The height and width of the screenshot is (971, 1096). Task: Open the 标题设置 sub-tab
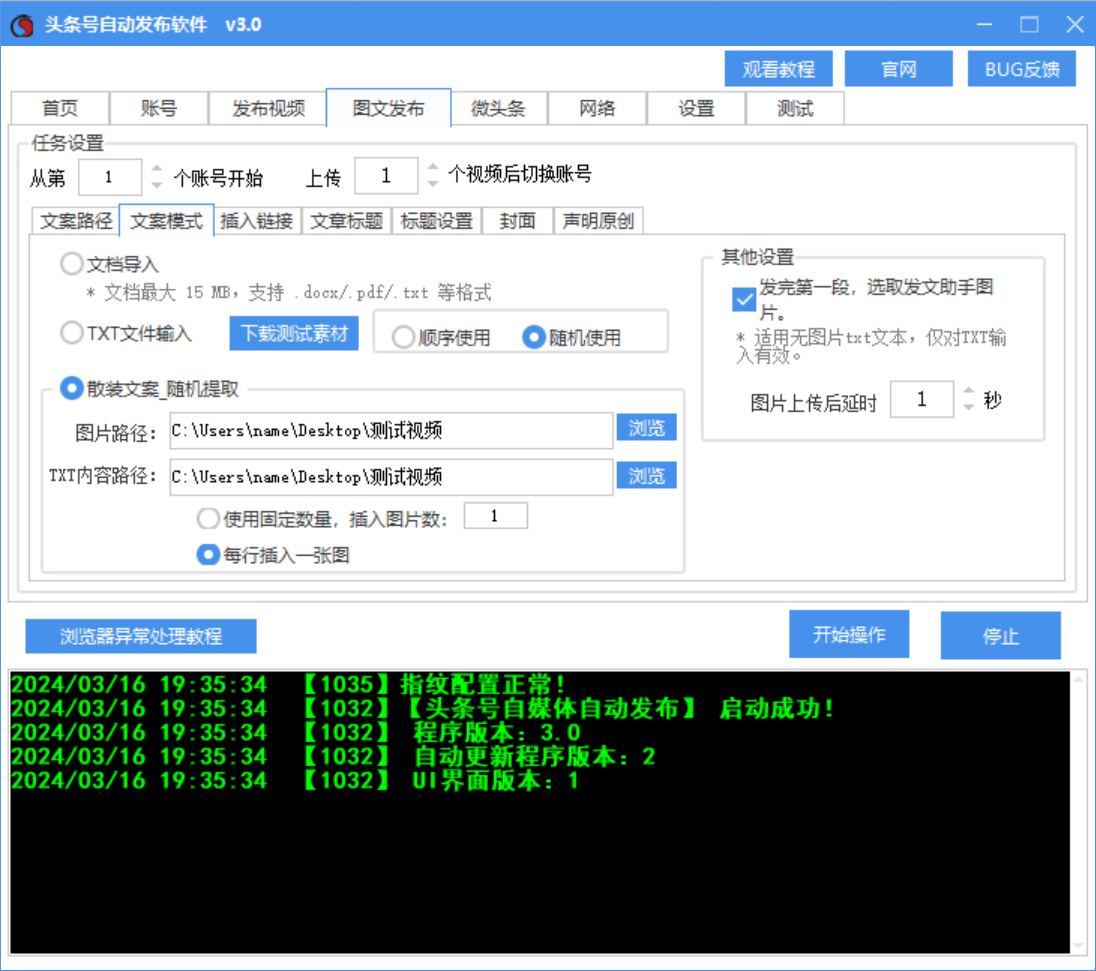(x=437, y=221)
